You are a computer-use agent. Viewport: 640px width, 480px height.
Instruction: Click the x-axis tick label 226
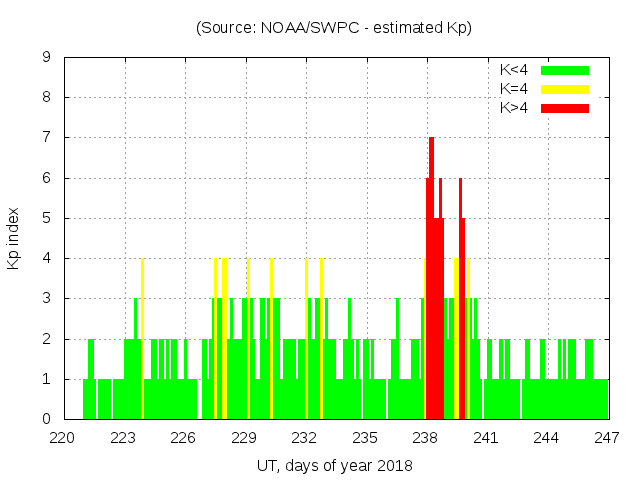point(184,437)
